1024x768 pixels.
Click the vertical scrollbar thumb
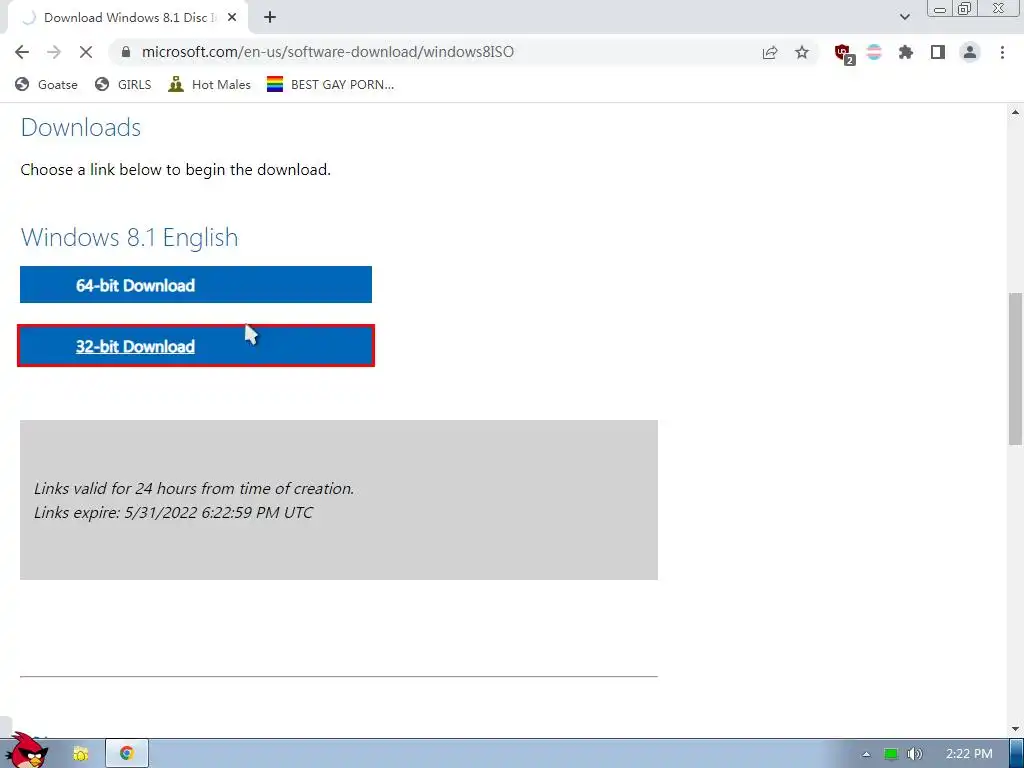click(x=1016, y=369)
